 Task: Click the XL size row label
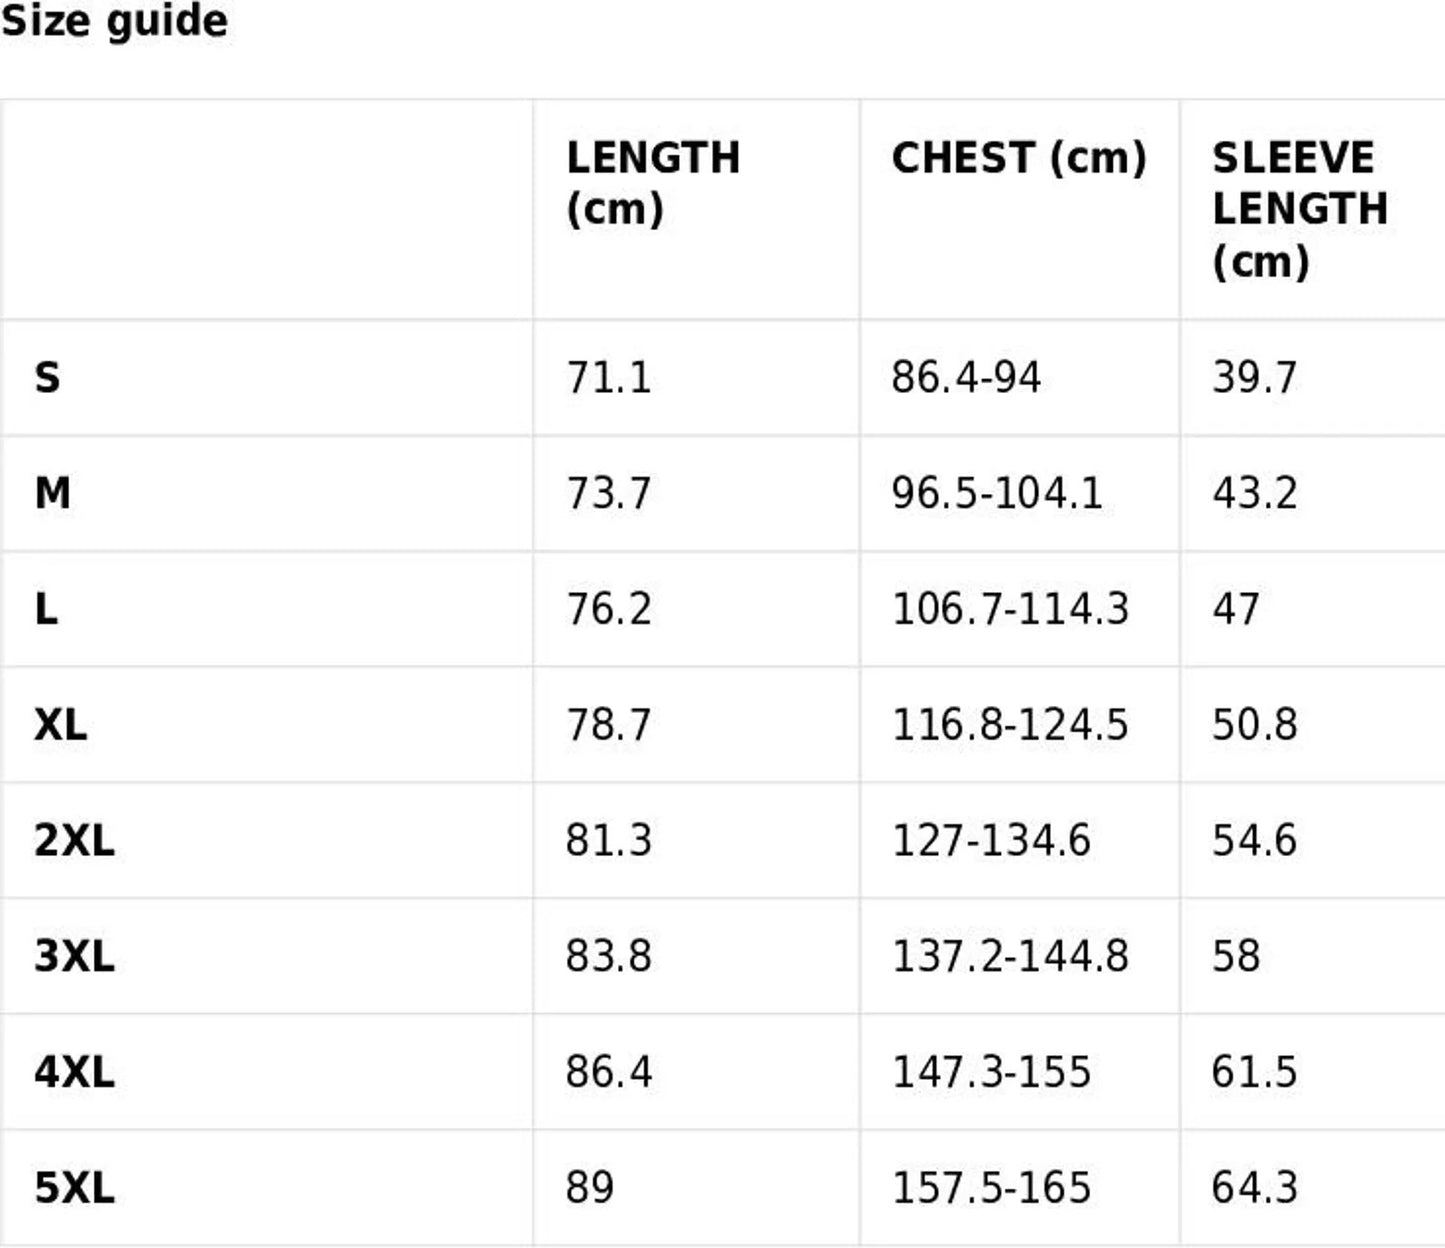pos(60,725)
